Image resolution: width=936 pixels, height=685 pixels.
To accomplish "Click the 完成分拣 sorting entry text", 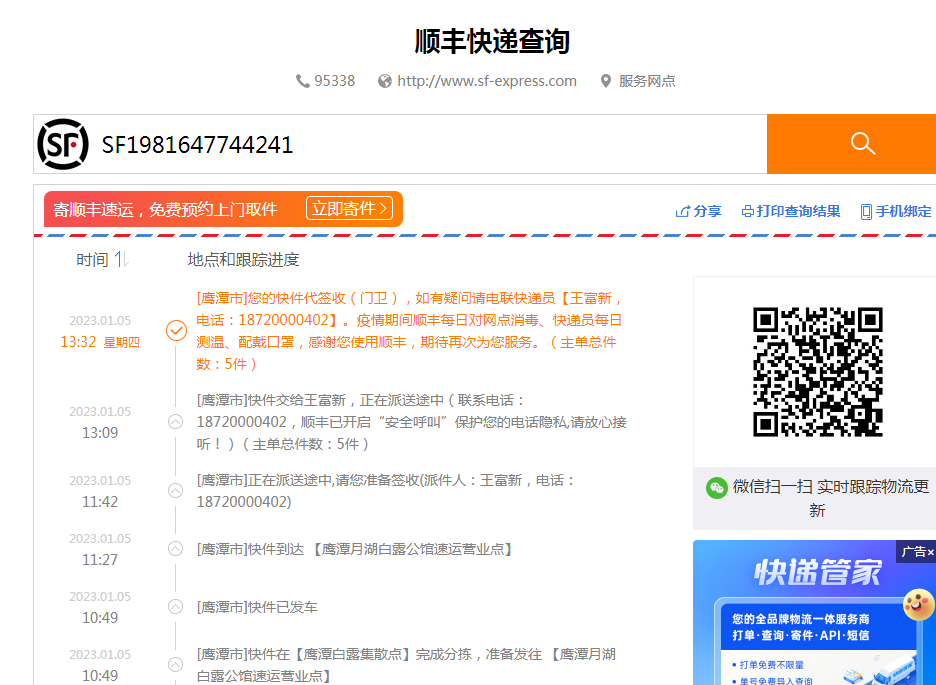I will (406, 665).
